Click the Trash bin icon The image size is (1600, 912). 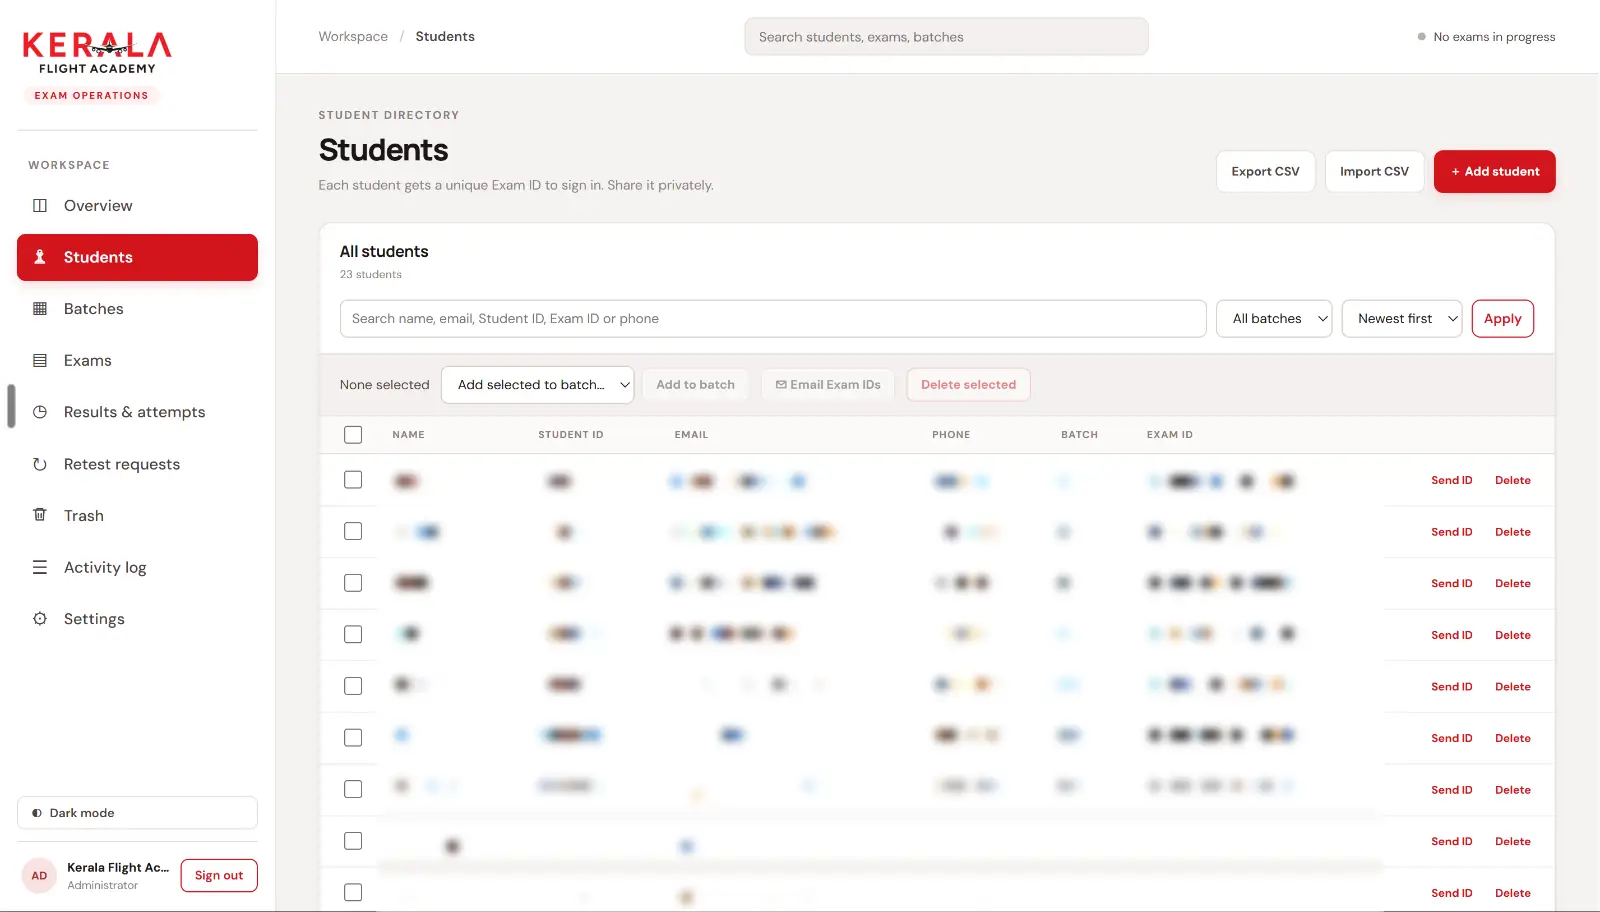[40, 515]
